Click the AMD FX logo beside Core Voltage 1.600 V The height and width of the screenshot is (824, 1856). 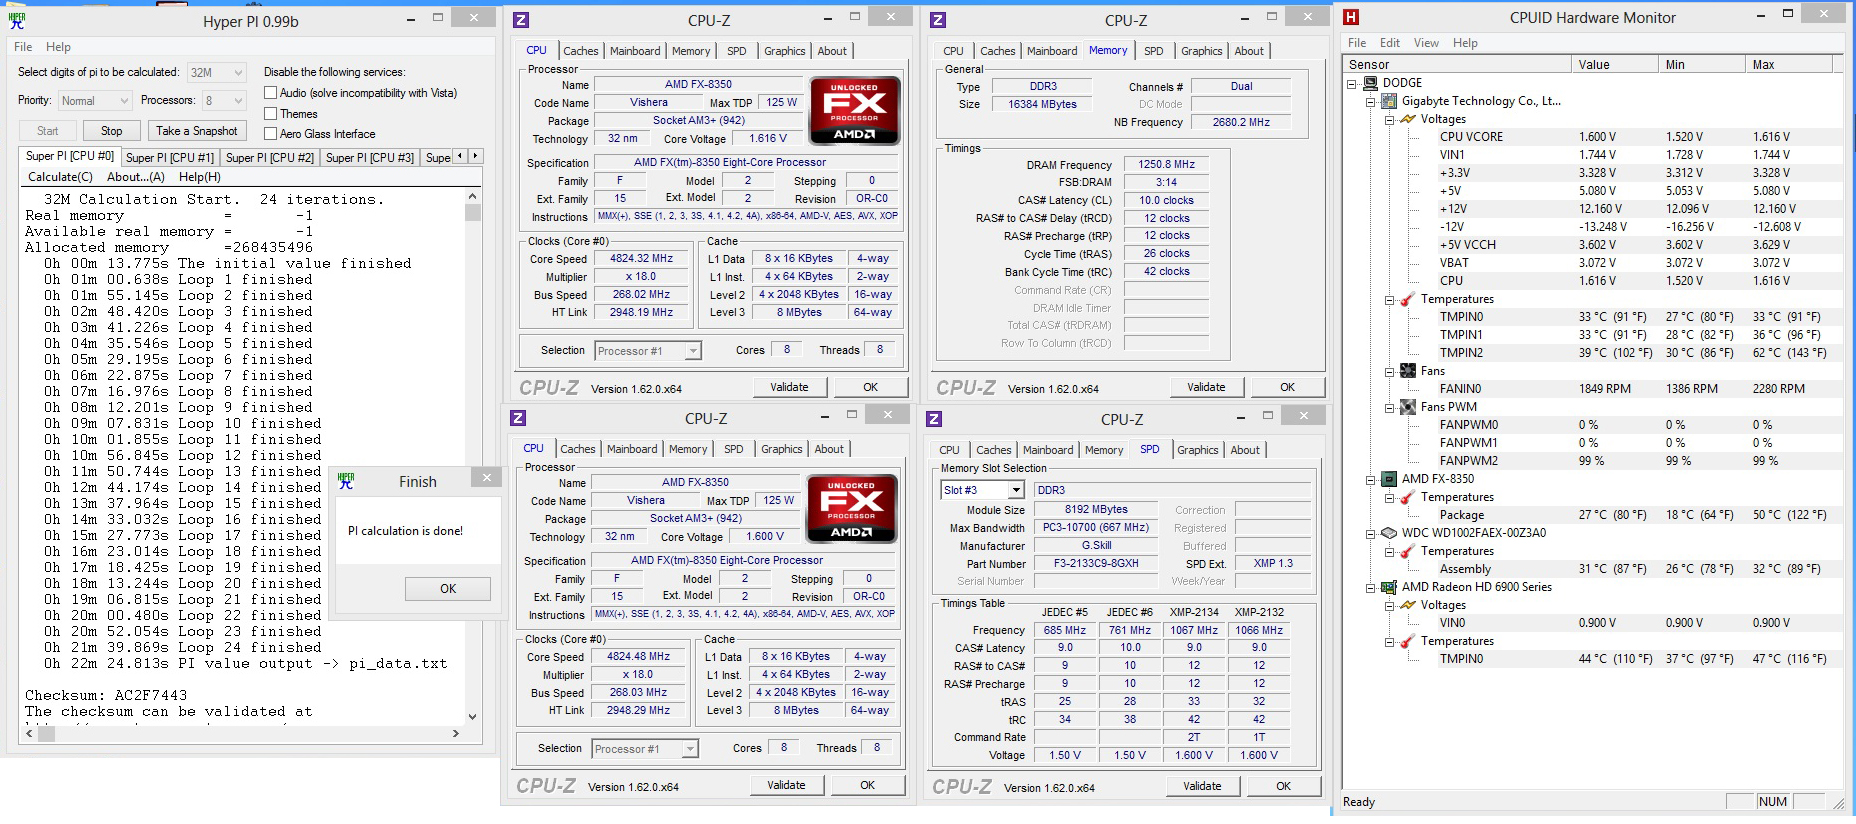click(x=852, y=508)
